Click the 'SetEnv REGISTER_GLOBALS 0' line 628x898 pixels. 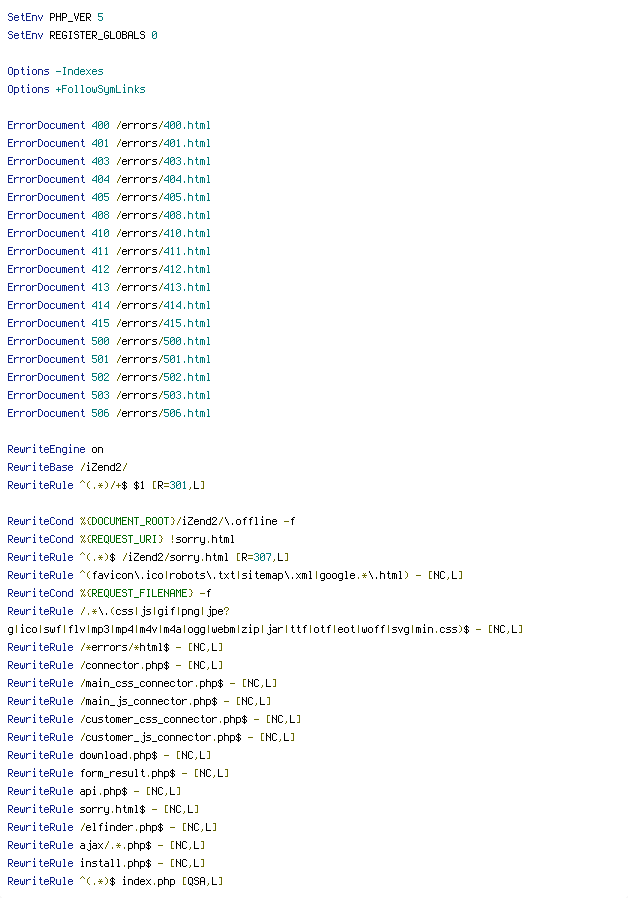tap(82, 36)
